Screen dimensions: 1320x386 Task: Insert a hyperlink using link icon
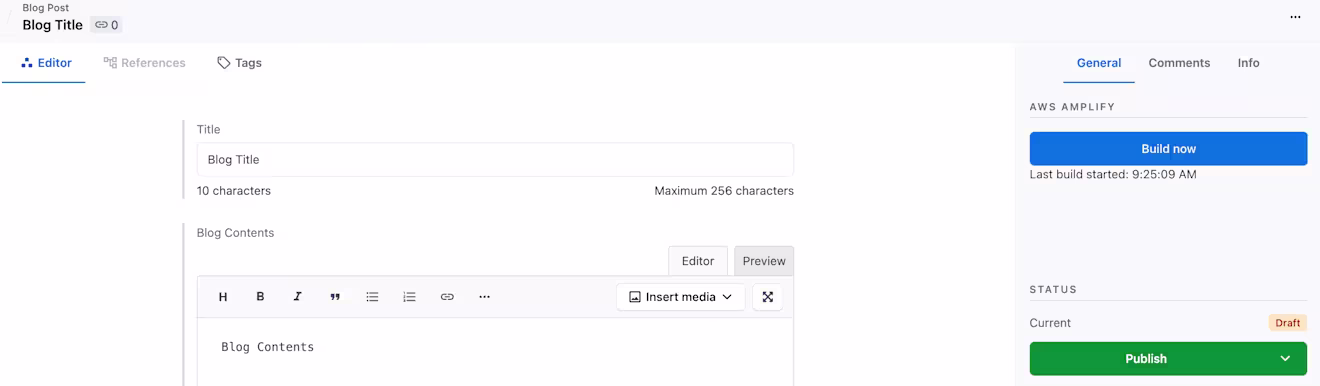447,297
